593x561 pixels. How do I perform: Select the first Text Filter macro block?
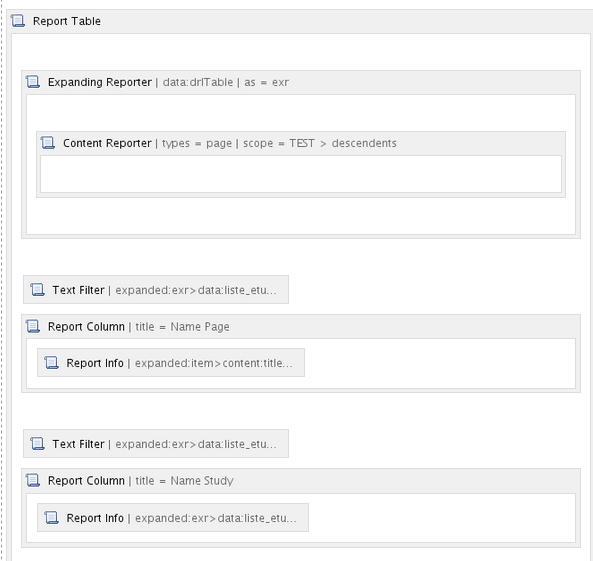pos(156,290)
